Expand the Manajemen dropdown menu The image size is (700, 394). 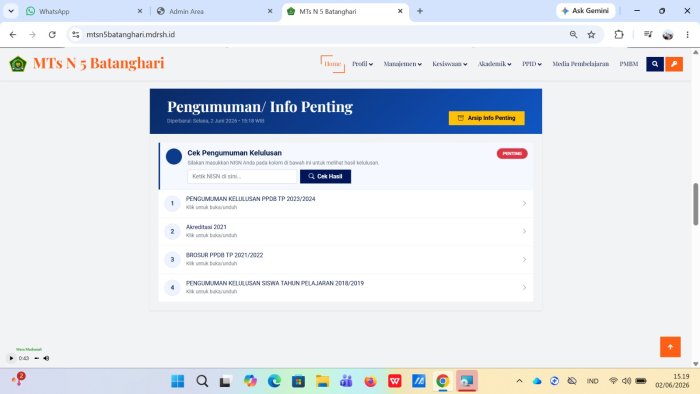pyautogui.click(x=402, y=64)
